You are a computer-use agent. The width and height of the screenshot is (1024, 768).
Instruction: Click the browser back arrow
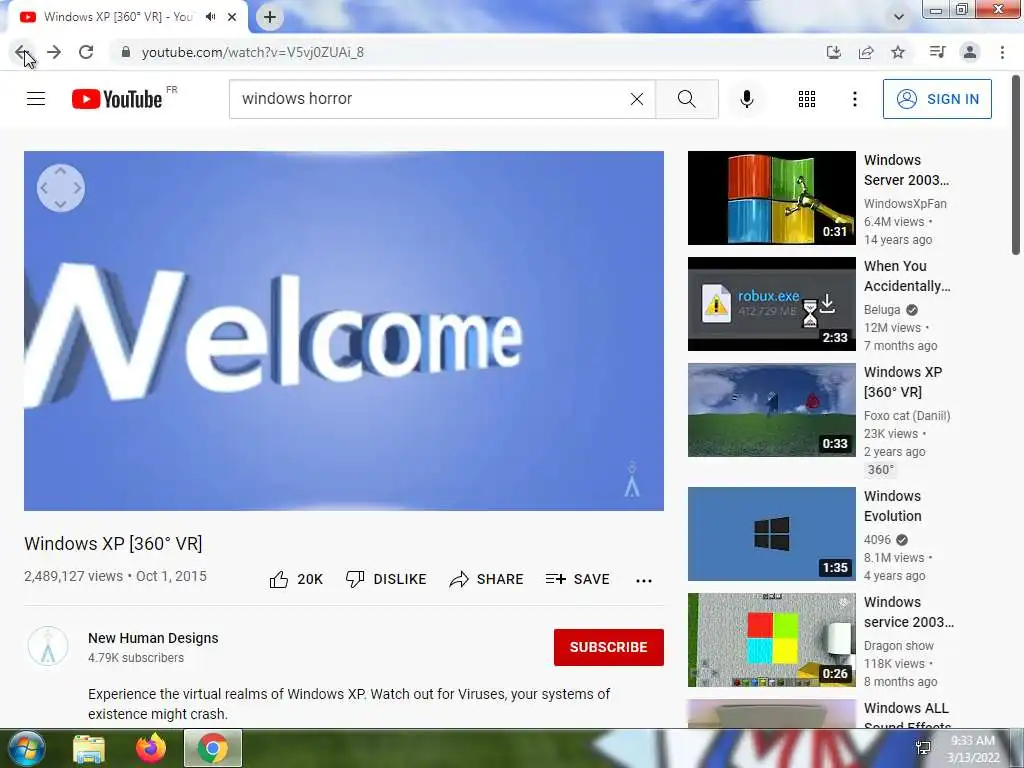pos(22,52)
